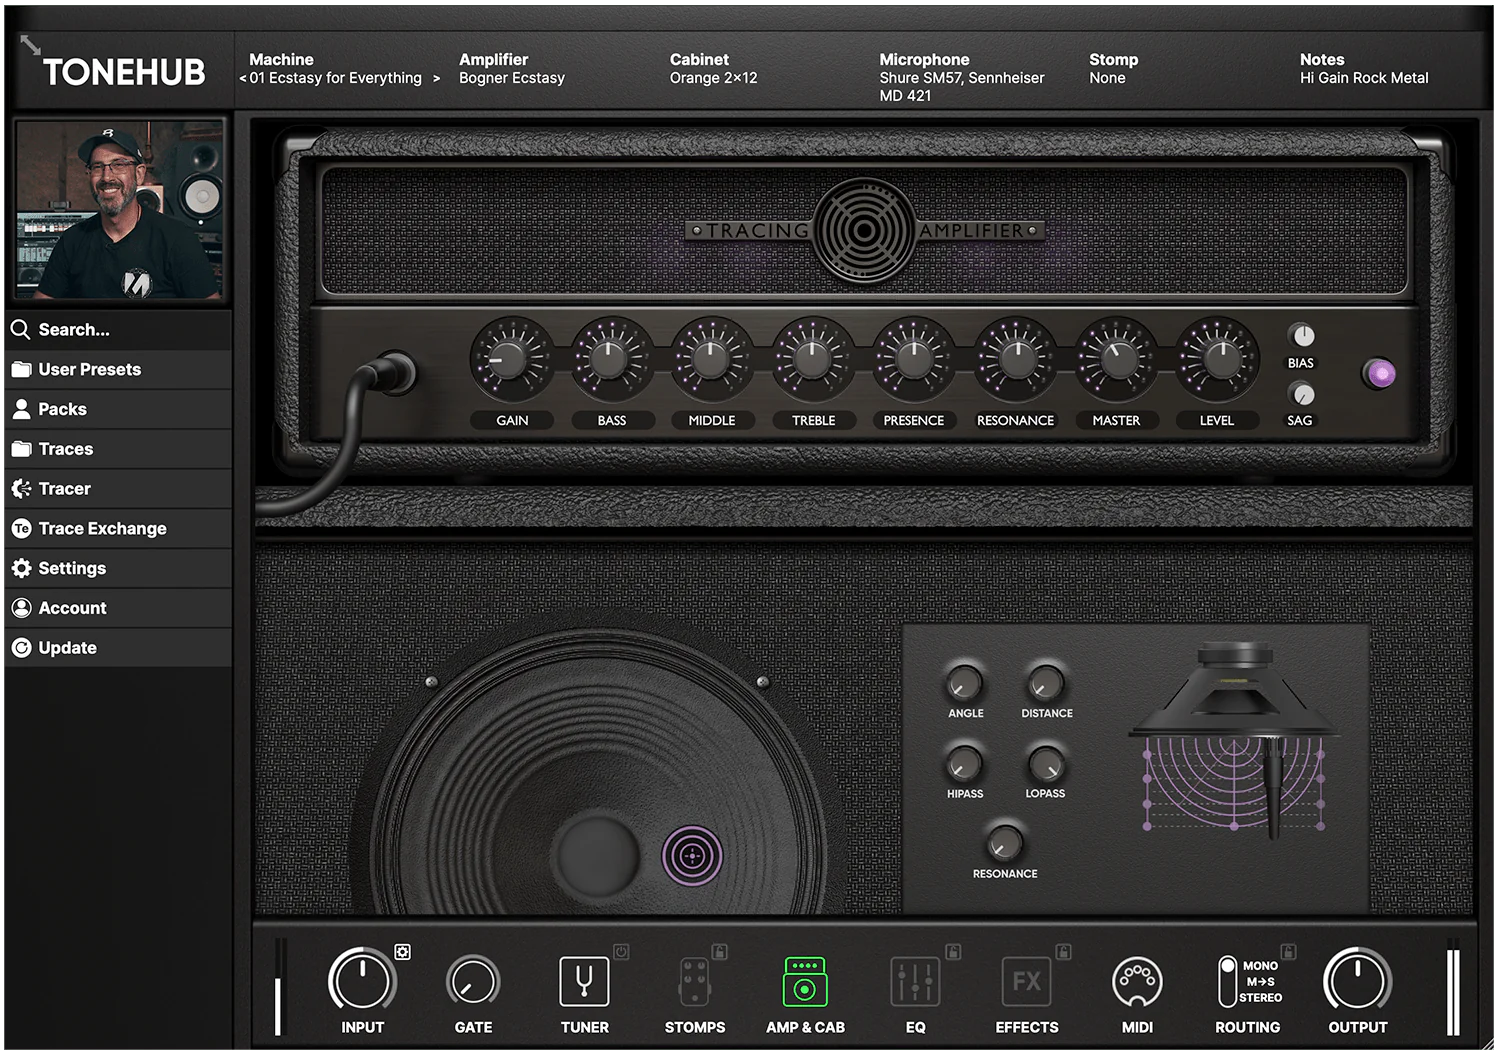Toggle the Stomps lock
This screenshot has width=1500, height=1056.
click(x=719, y=951)
